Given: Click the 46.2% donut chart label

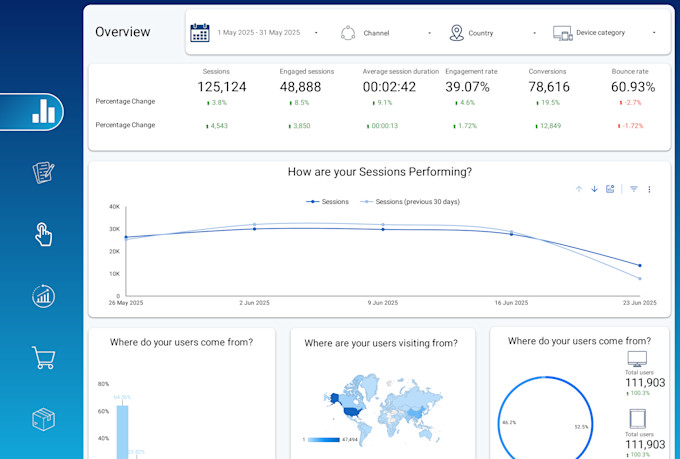Looking at the screenshot, I should click(509, 422).
